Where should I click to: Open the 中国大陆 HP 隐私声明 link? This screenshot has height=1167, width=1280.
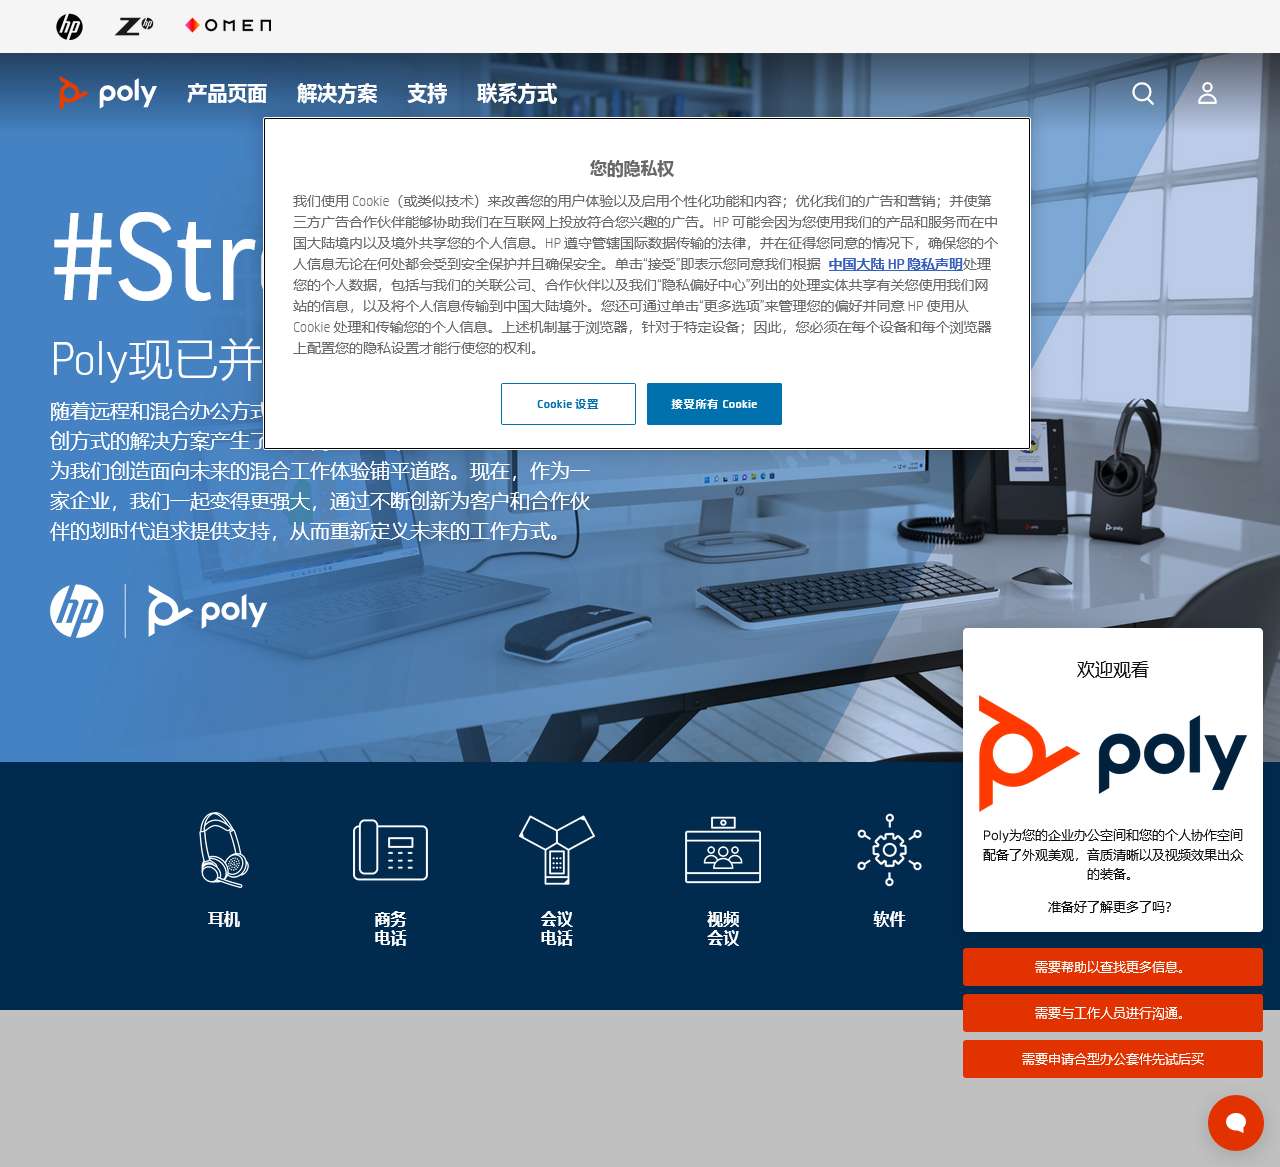(x=895, y=264)
